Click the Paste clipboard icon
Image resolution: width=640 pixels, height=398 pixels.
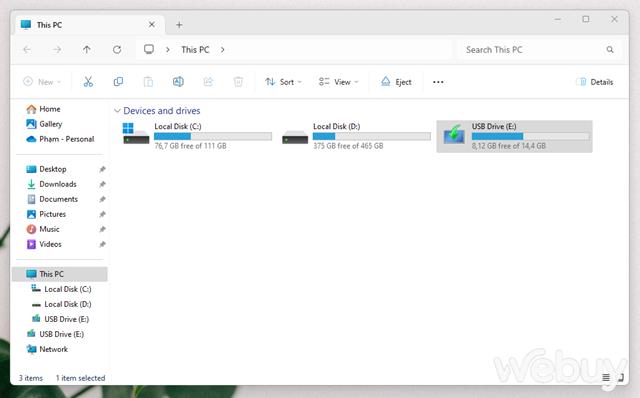click(148, 82)
